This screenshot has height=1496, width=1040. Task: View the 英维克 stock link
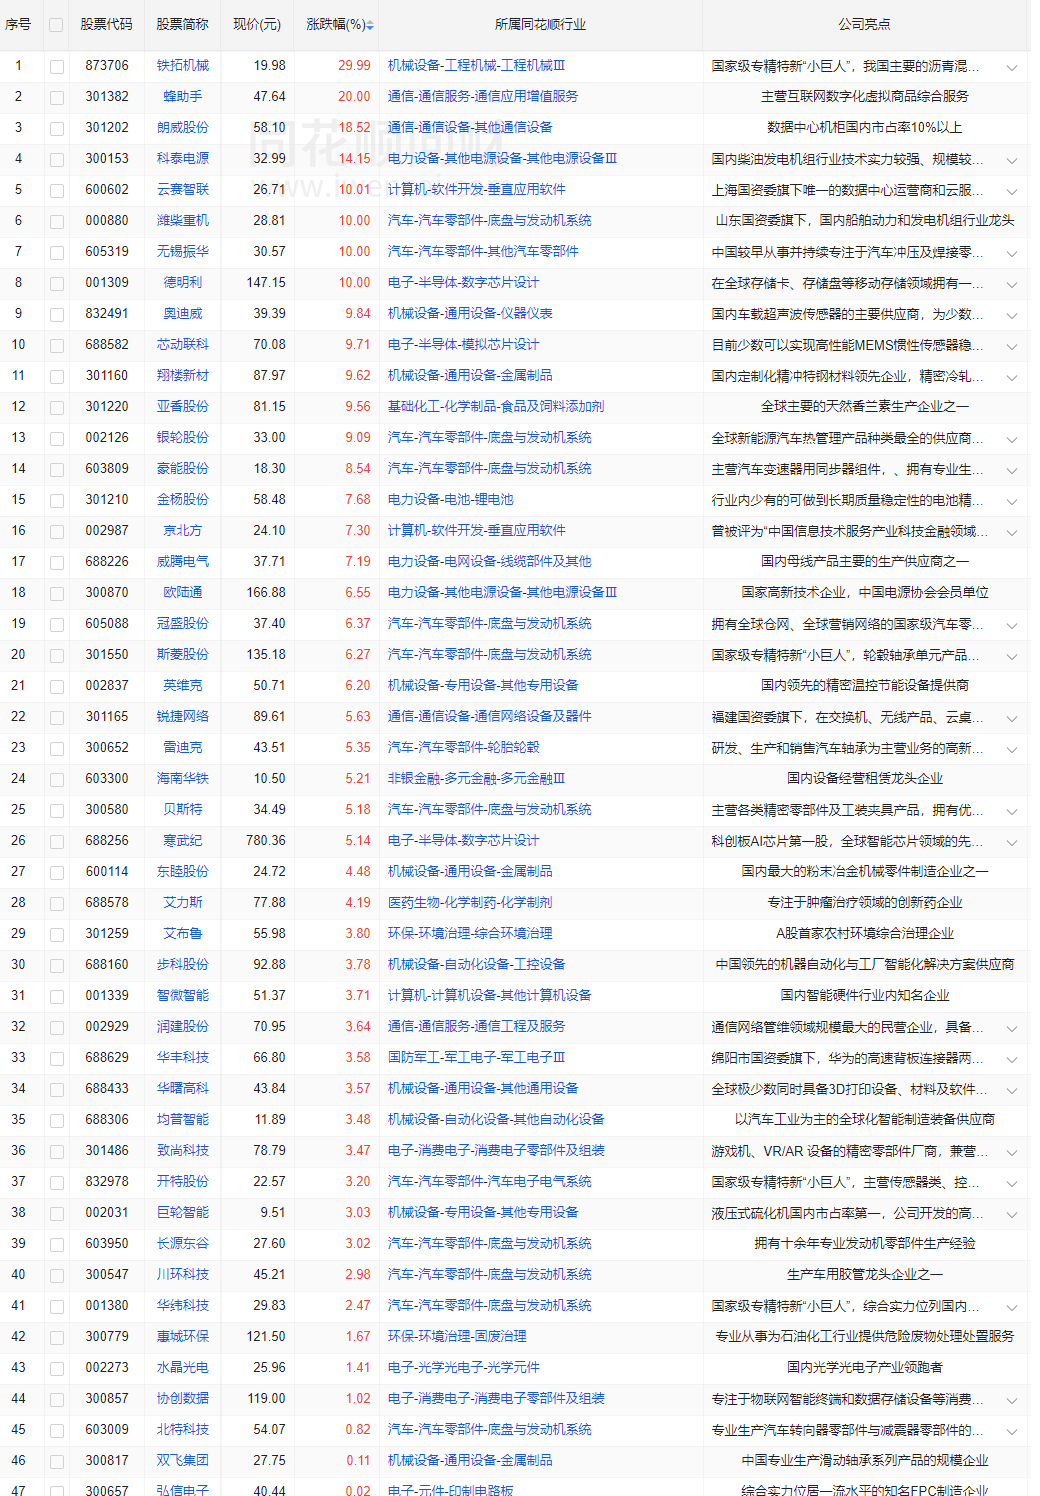coord(183,686)
